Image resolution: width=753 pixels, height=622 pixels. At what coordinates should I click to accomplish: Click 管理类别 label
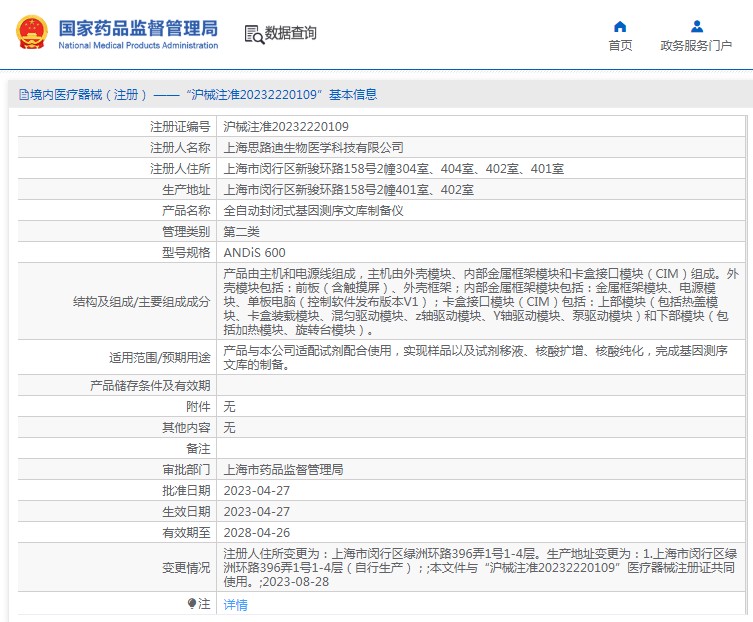click(x=186, y=232)
